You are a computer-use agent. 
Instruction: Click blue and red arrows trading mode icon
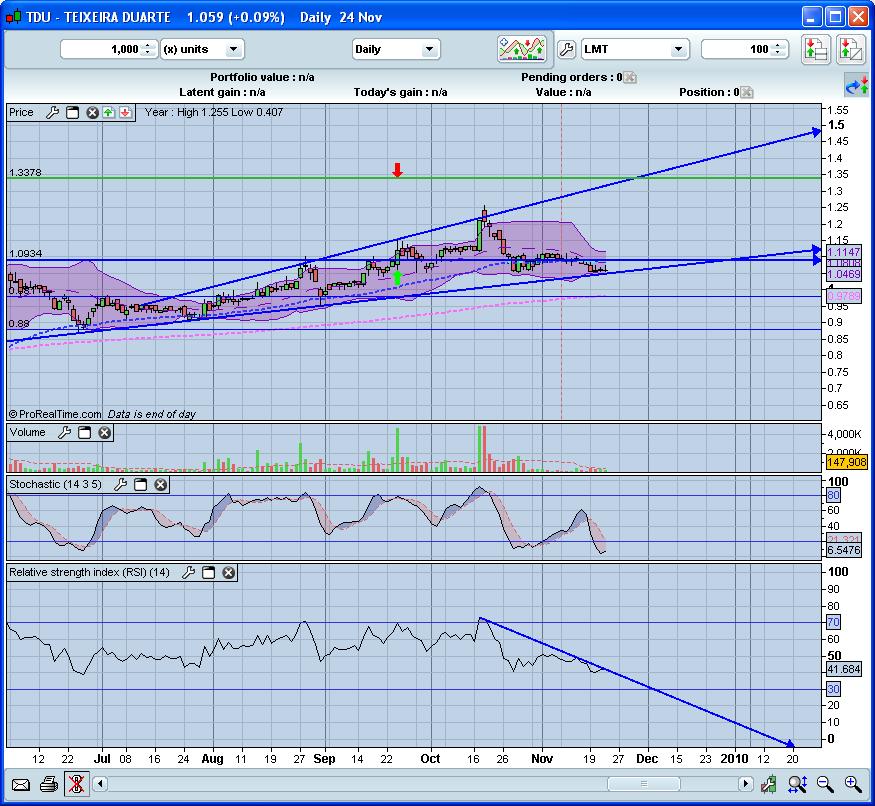click(857, 86)
